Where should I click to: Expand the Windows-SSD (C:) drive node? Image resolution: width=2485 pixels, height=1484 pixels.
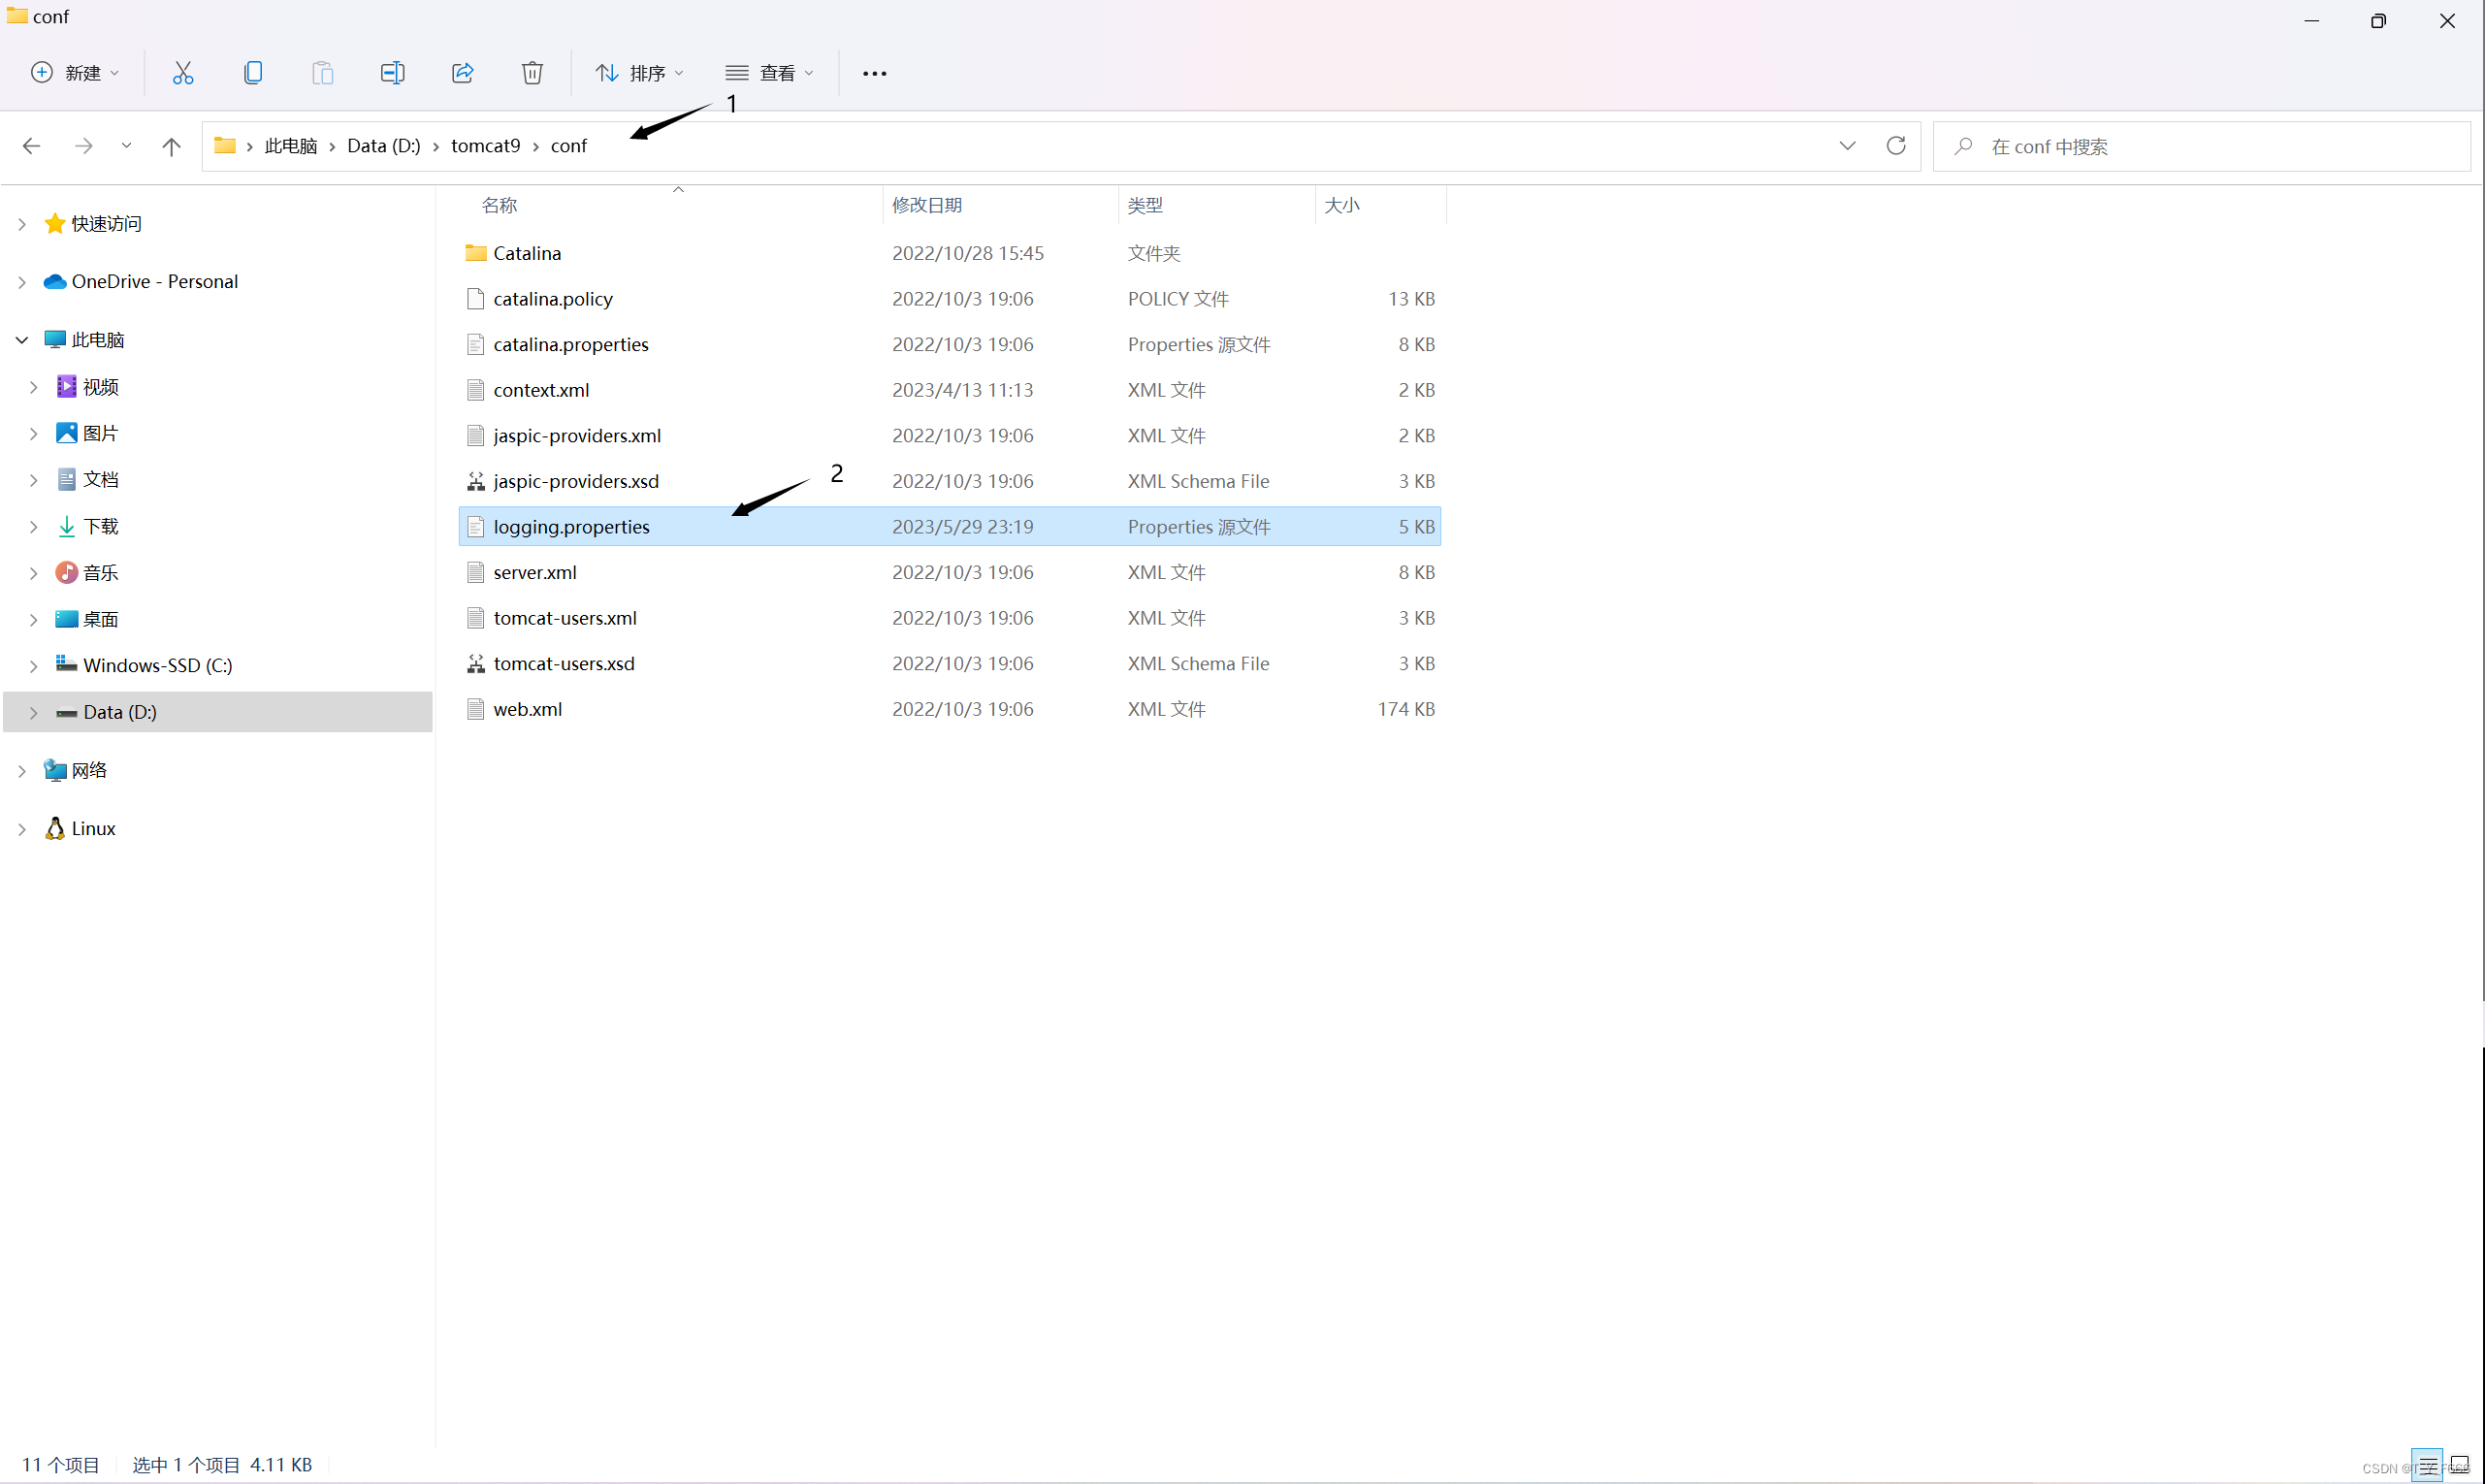[x=34, y=666]
